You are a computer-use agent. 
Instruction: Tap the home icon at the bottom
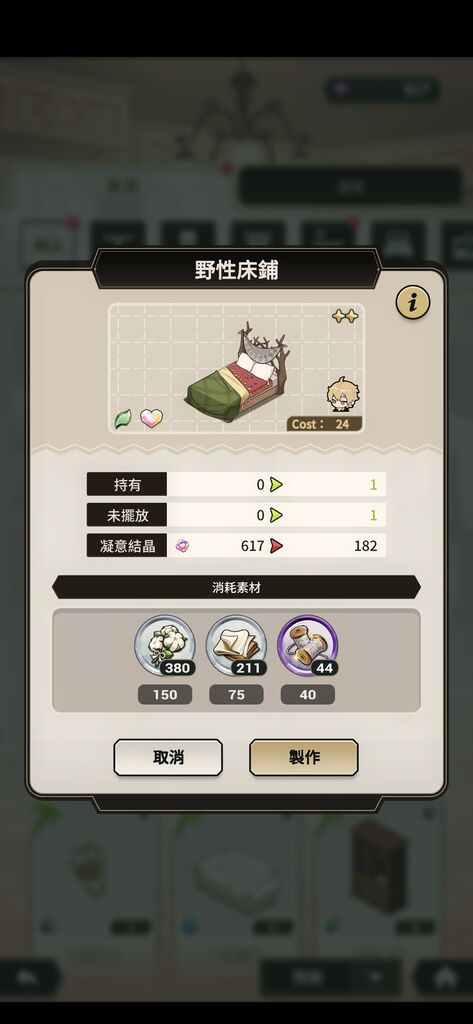point(445,978)
